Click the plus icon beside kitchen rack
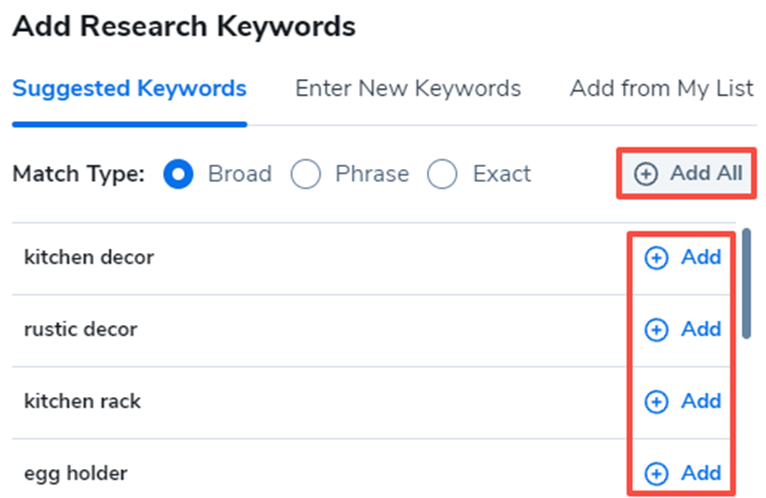The image size is (766, 498). (x=656, y=402)
